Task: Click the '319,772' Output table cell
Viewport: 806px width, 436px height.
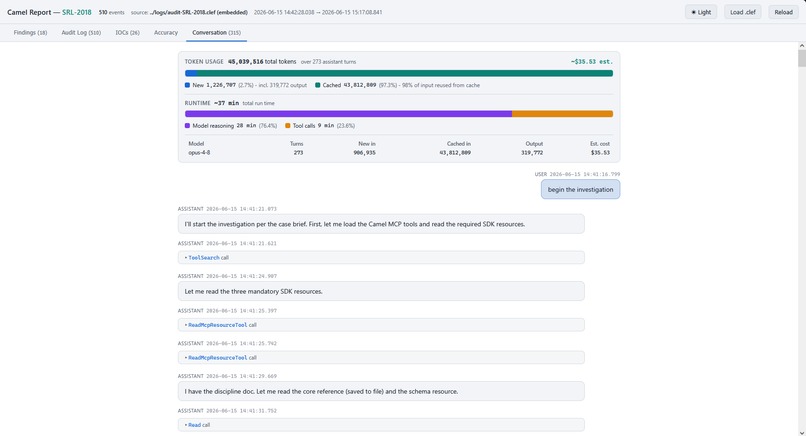Action: coord(532,153)
